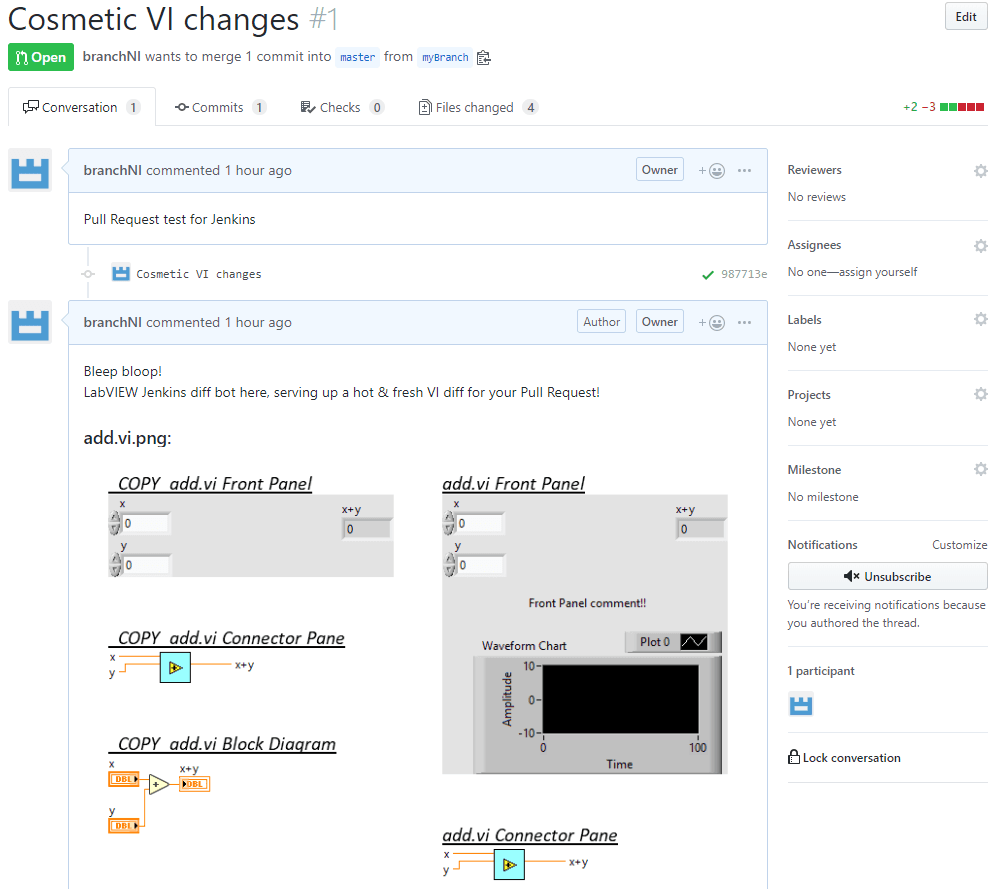Click the green checkmark beside commit 987733e
1004x889 pixels.
point(707,272)
